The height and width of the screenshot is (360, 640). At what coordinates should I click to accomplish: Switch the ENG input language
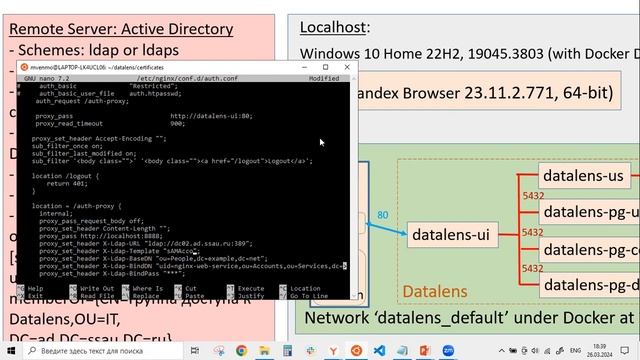[576, 351]
